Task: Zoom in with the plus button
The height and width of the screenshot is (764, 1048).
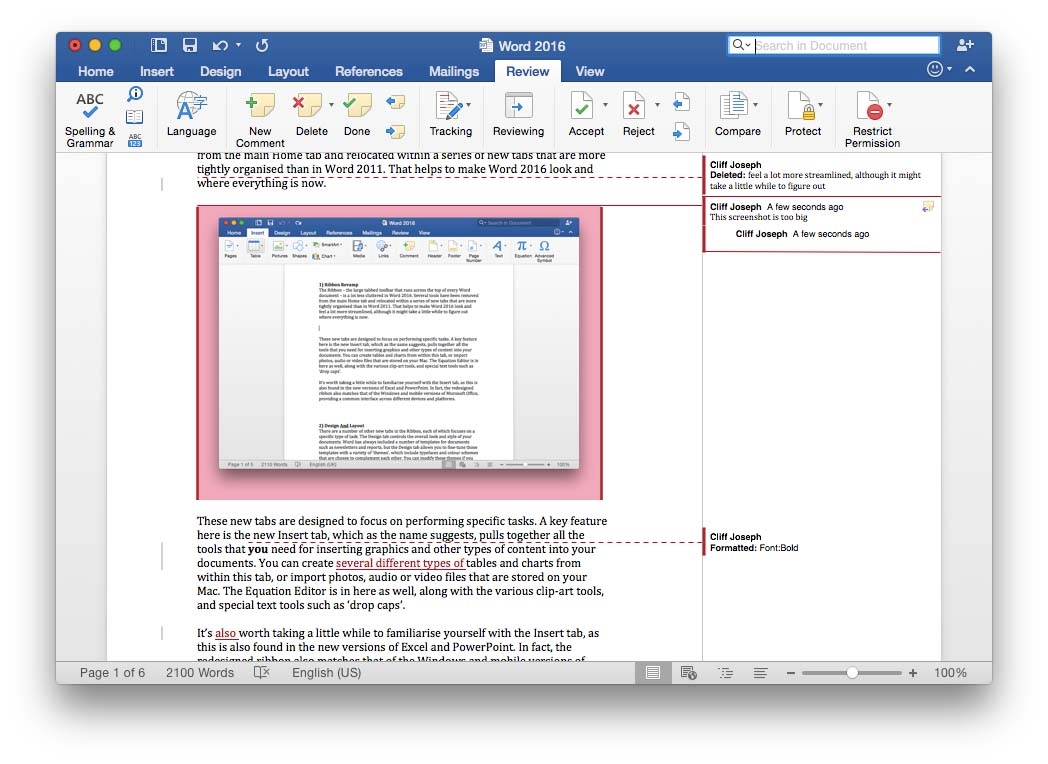Action: pos(913,673)
